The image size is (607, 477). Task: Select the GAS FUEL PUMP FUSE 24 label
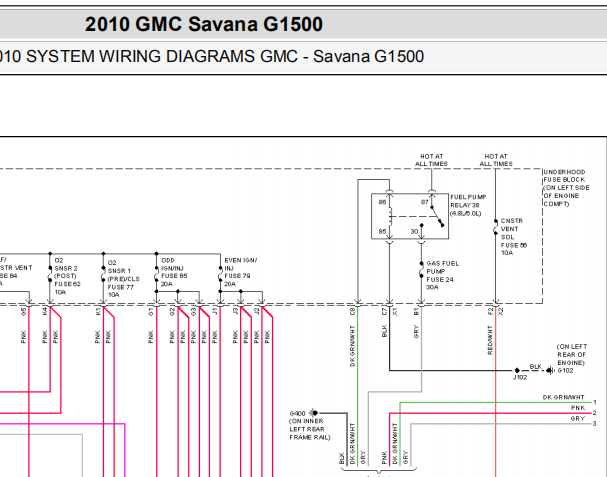tap(442, 275)
